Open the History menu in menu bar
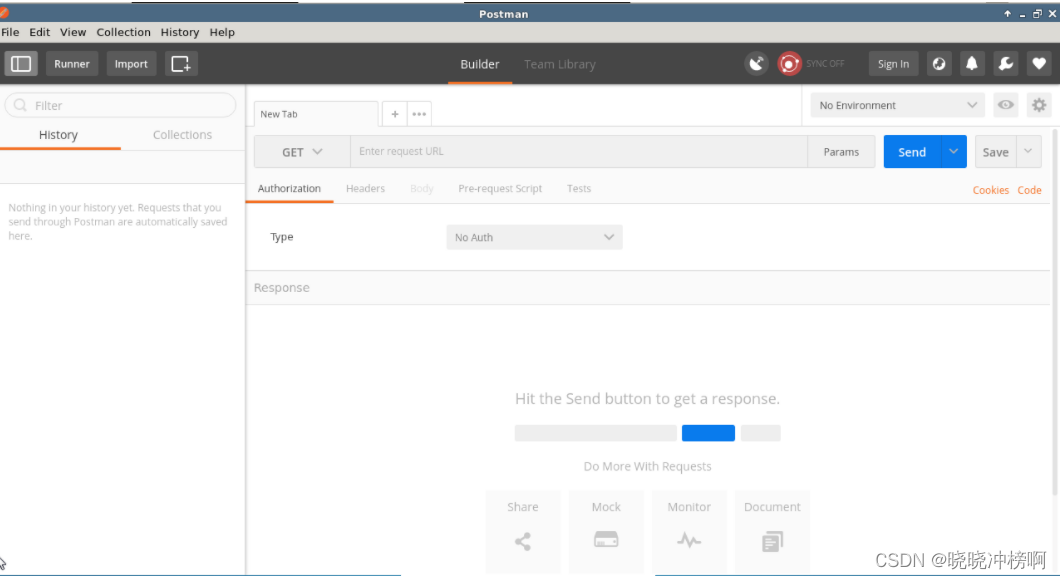Viewport: 1062px width, 579px height. [x=179, y=32]
